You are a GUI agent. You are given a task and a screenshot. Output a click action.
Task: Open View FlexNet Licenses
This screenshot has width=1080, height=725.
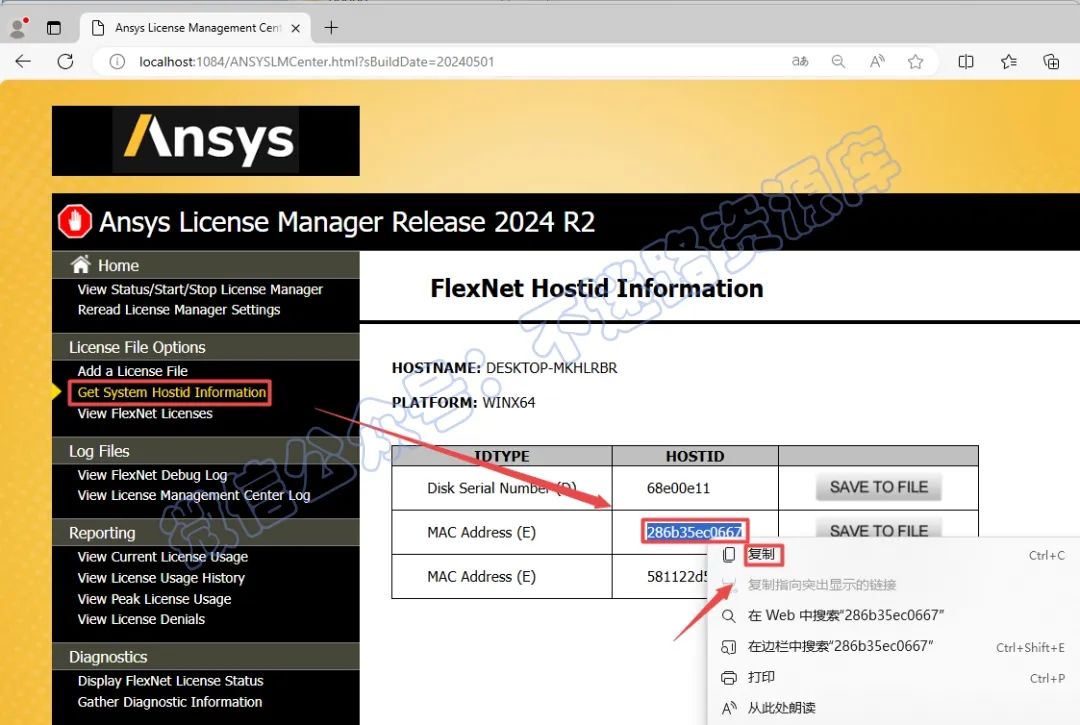click(x=145, y=413)
